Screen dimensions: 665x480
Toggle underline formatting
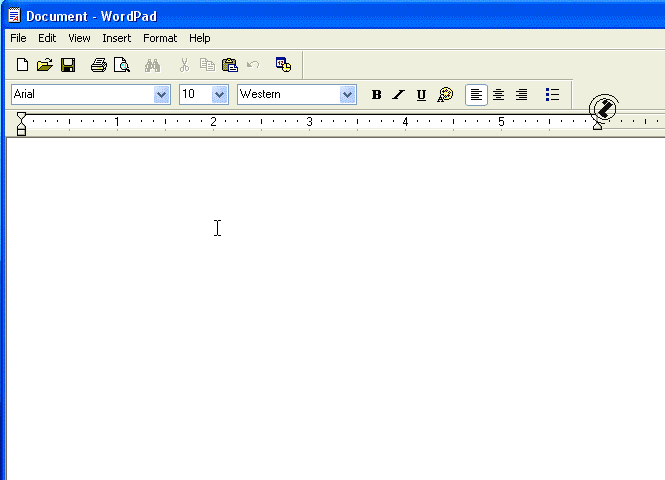(421, 95)
